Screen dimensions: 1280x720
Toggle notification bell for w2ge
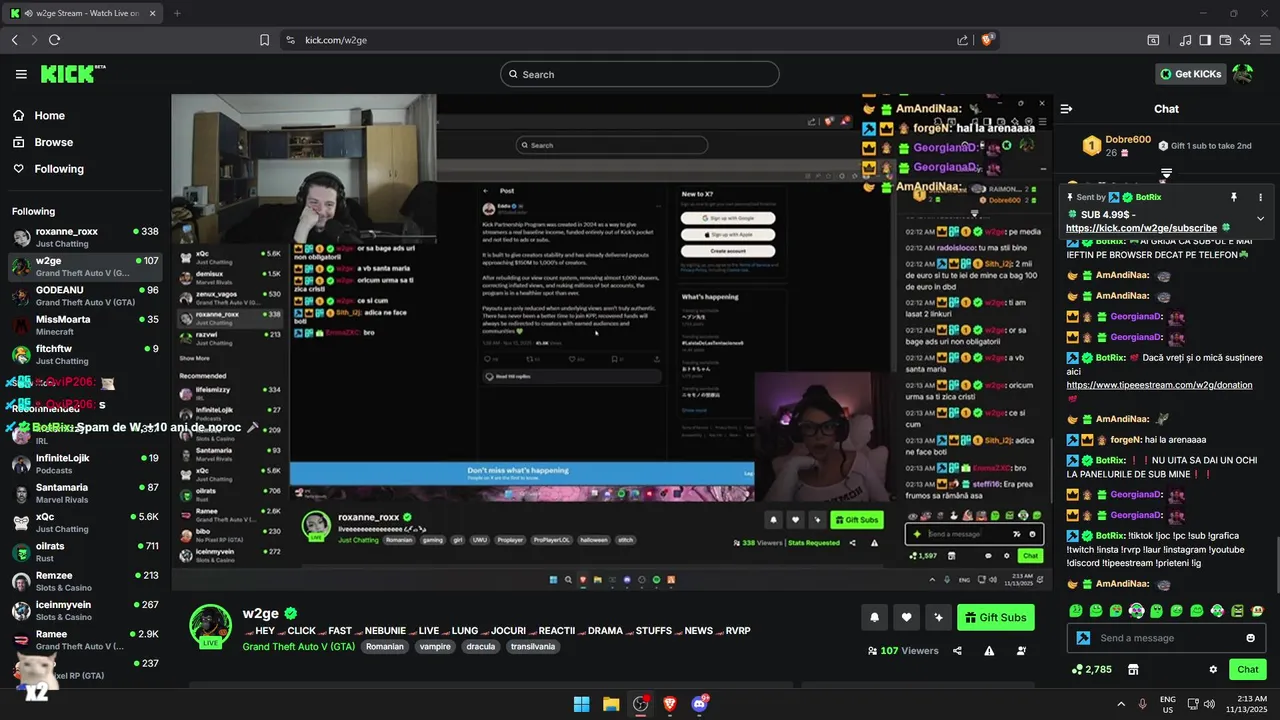[x=874, y=617]
